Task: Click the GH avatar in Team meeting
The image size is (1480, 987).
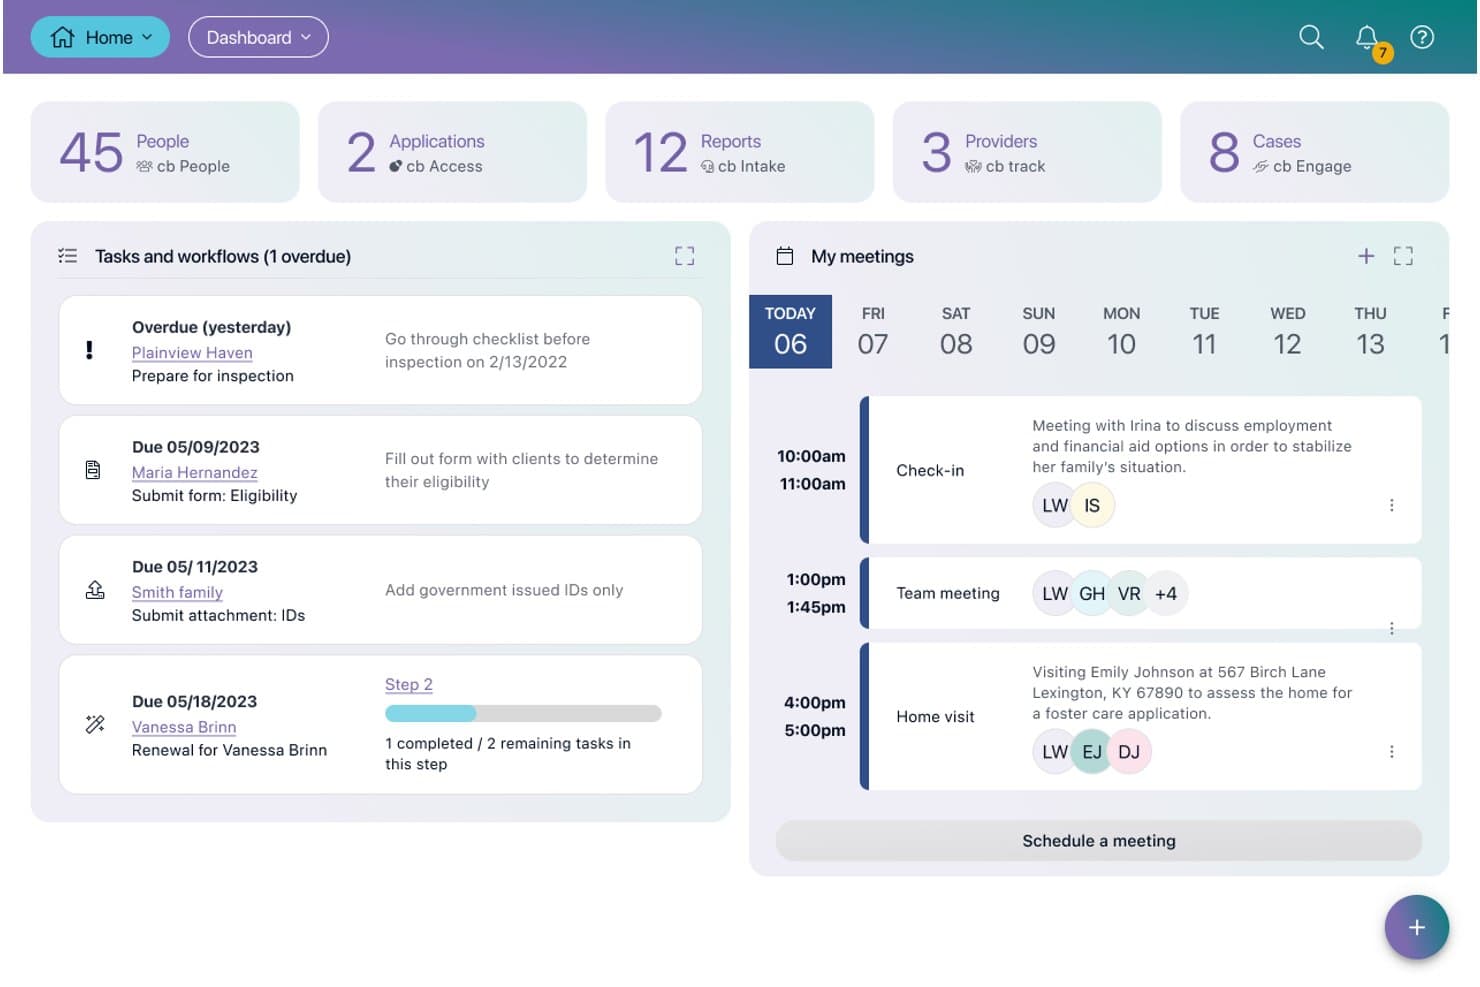Action: 1092,594
